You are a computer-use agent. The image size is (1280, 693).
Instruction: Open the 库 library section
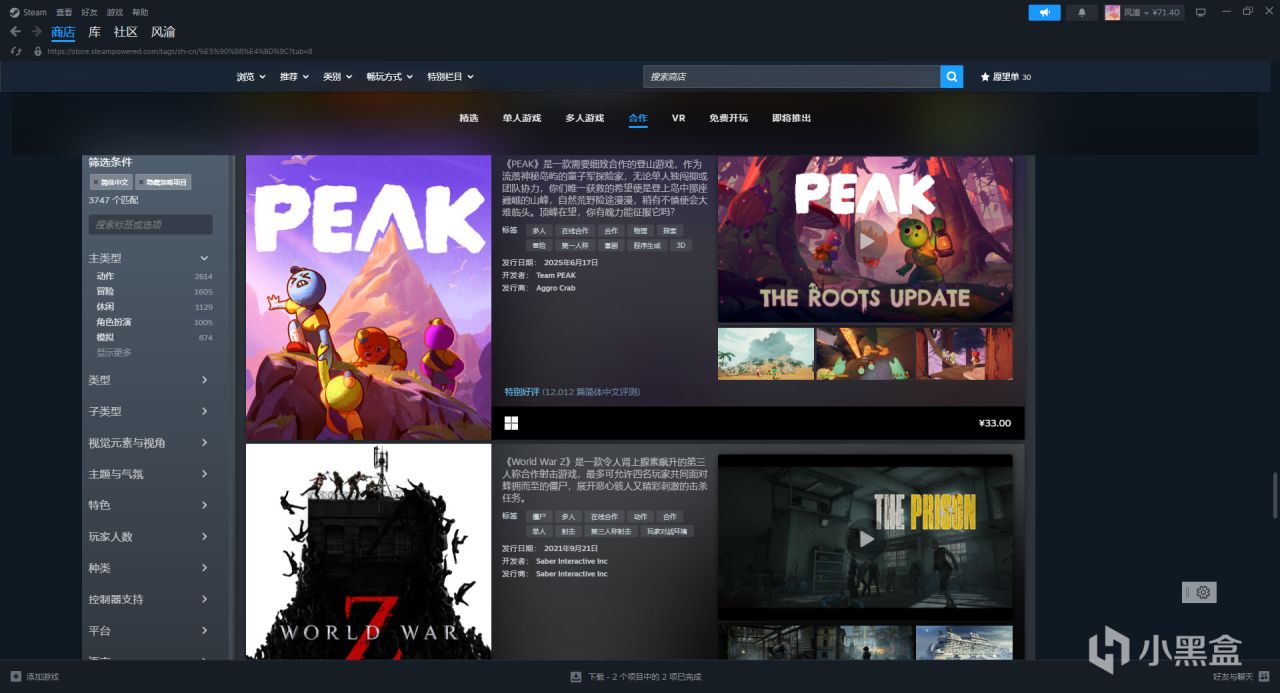[x=94, y=32]
